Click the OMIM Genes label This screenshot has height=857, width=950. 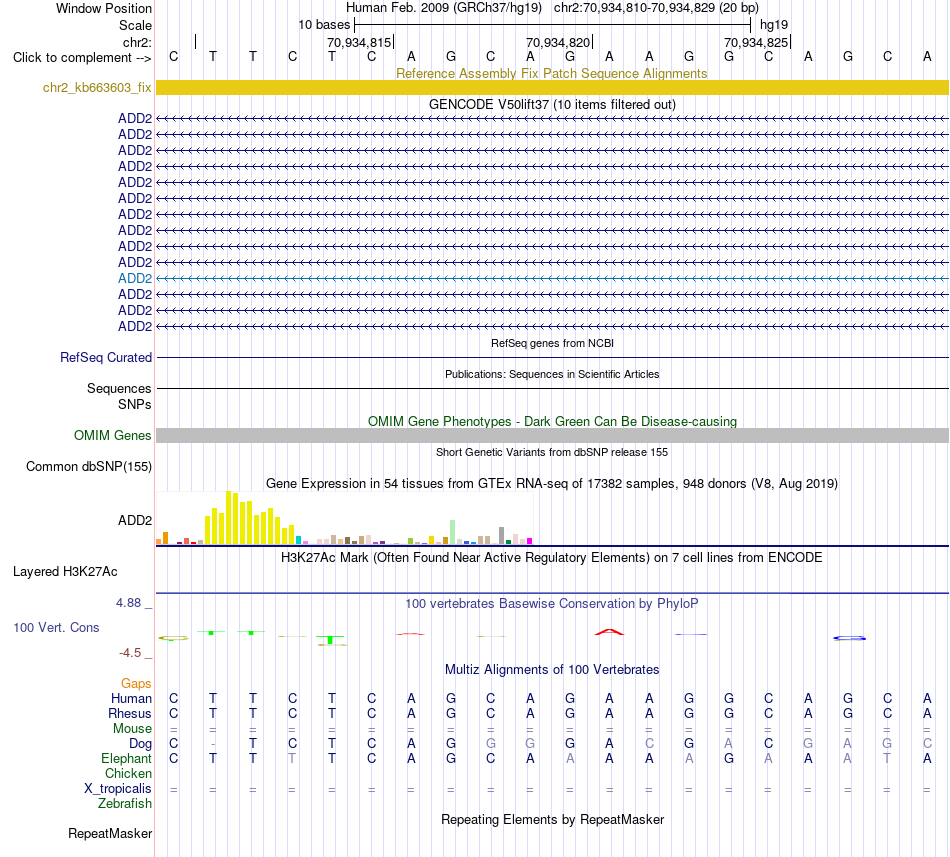click(112, 435)
